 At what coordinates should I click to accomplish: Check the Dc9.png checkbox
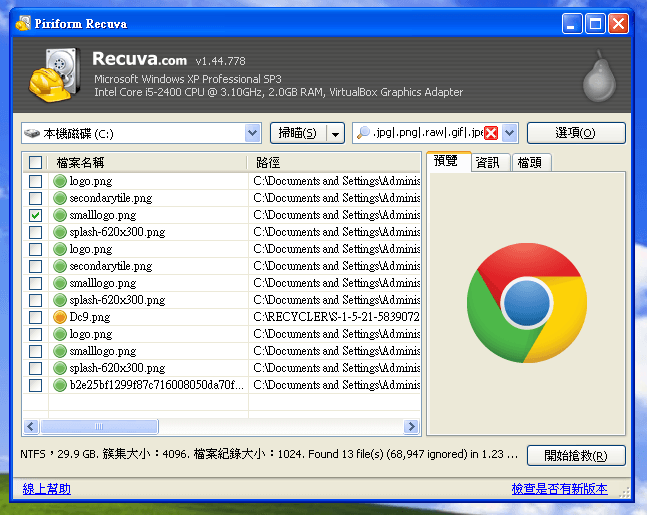click(x=35, y=317)
